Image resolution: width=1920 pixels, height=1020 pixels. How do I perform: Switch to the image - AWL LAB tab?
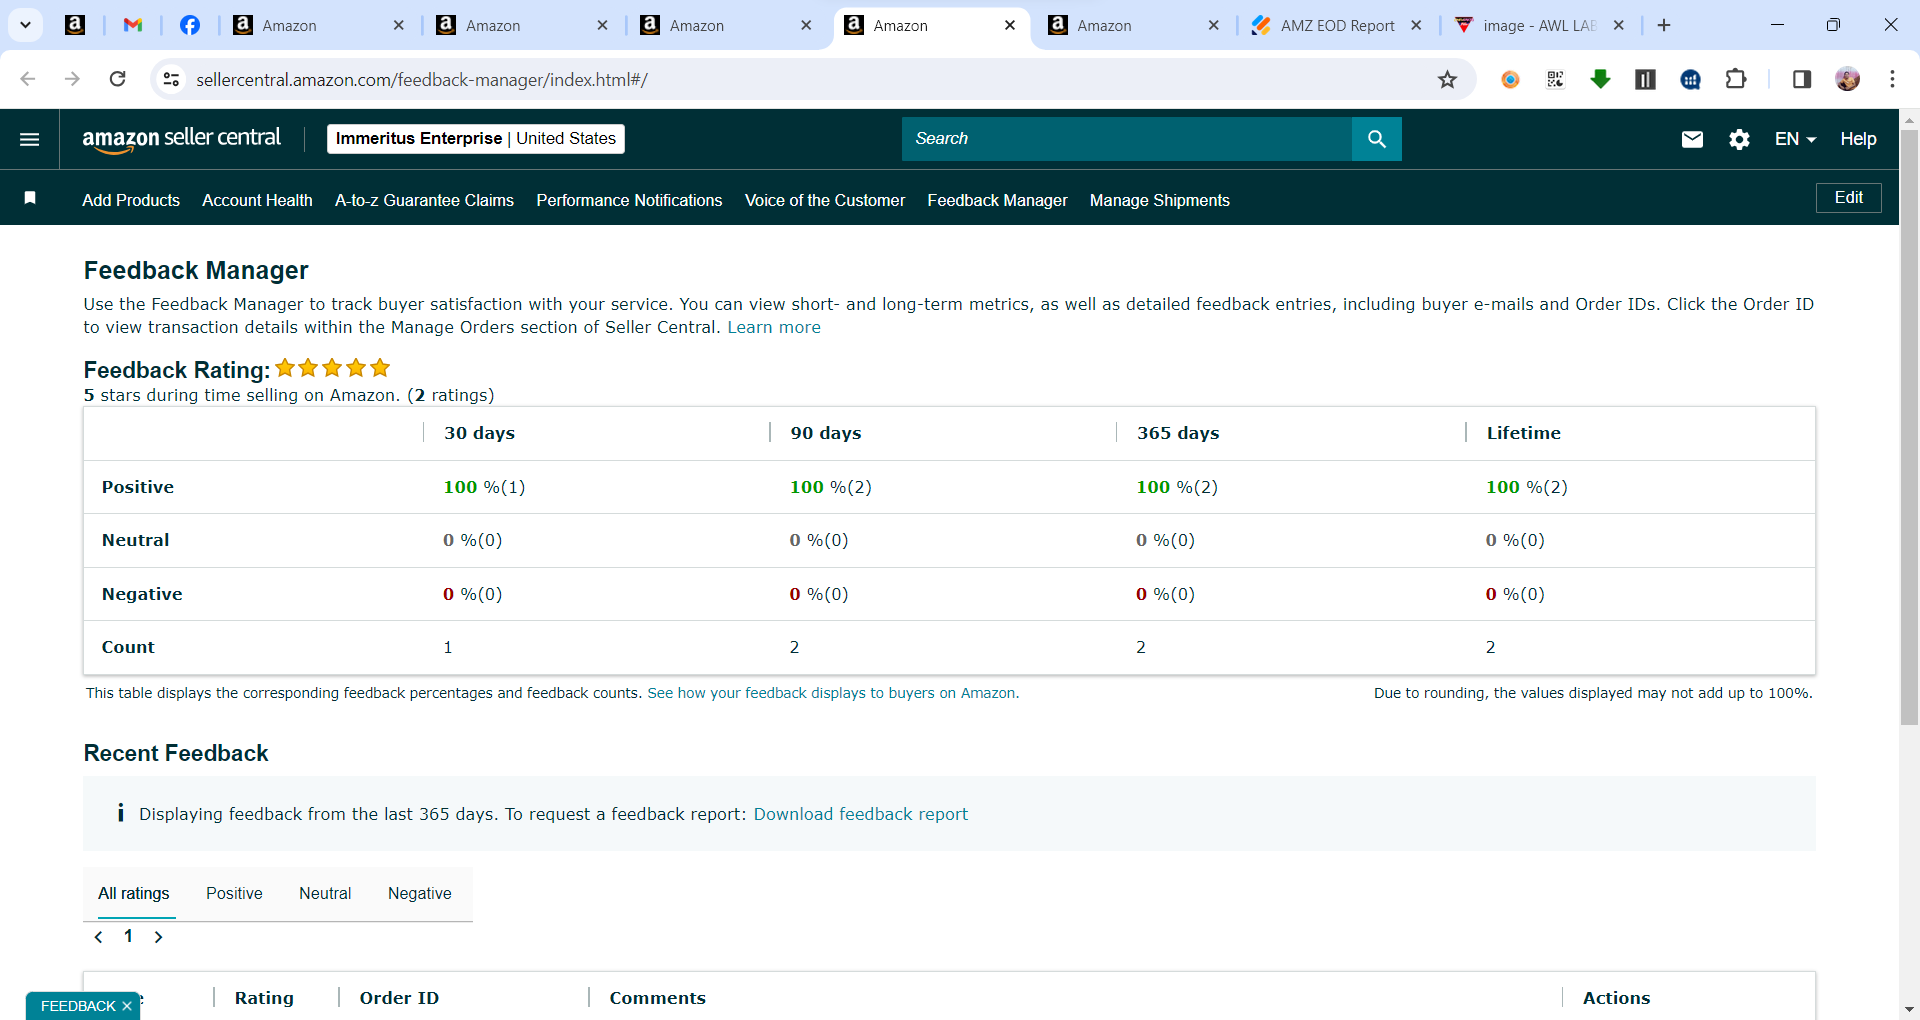pos(1539,25)
